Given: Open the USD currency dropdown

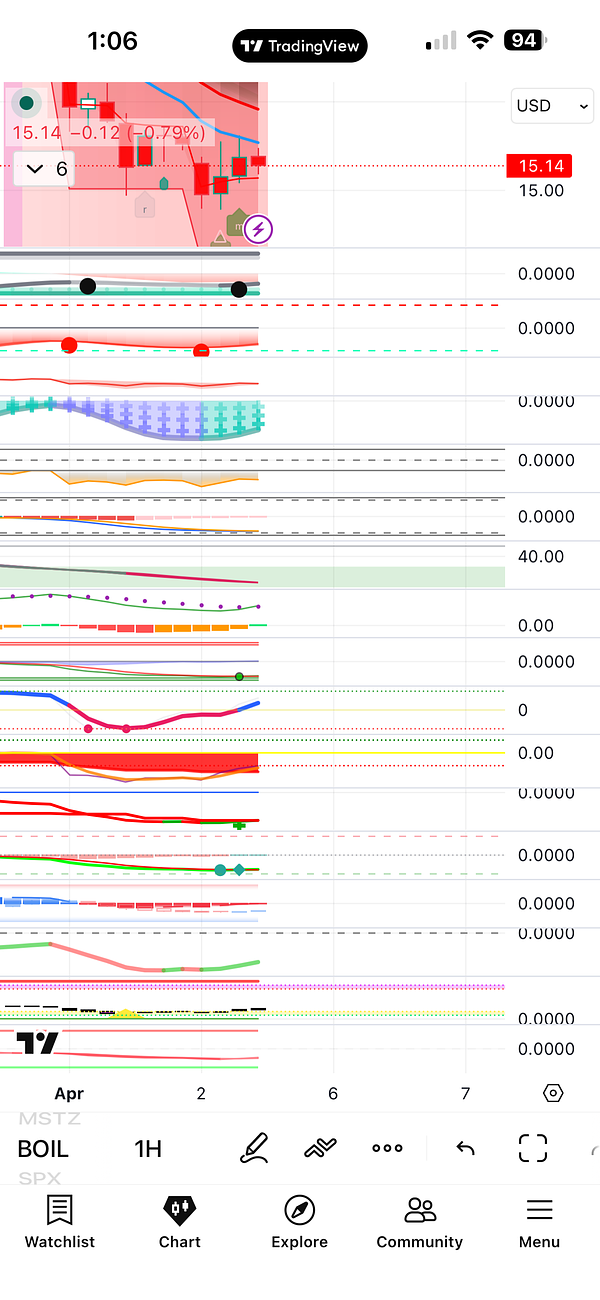Looking at the screenshot, I should tap(552, 106).
